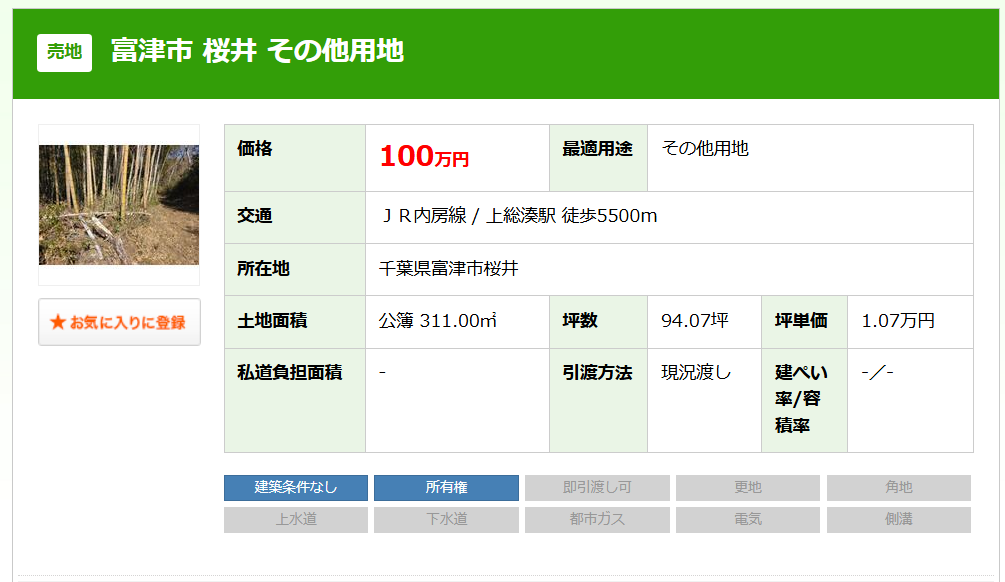Click the red 100万円 price value
The height and width of the screenshot is (582, 1005).
[424, 157]
